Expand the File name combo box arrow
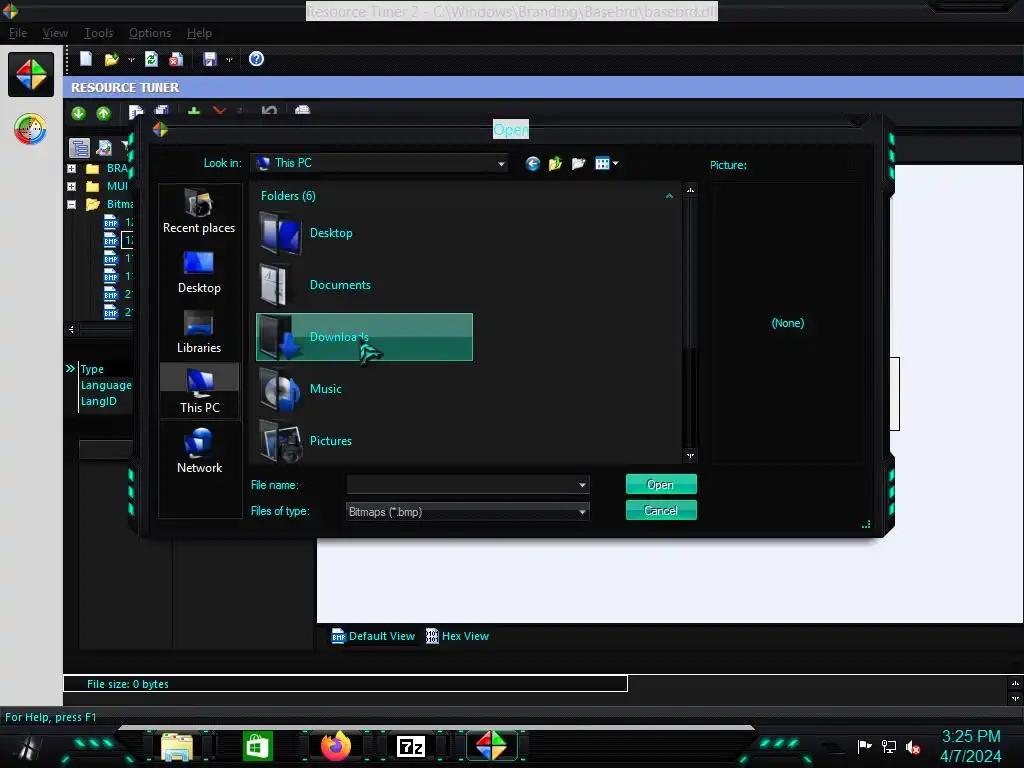 click(582, 485)
